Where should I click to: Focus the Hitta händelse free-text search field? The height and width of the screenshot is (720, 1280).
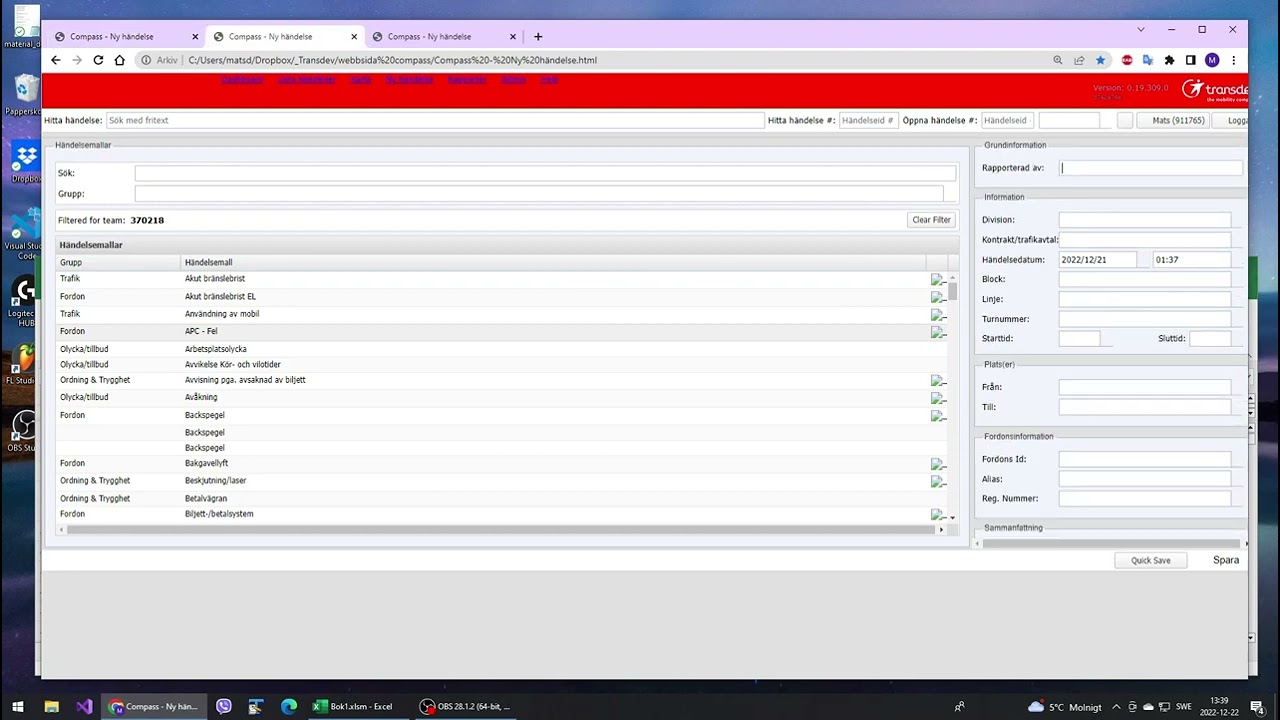pos(435,120)
